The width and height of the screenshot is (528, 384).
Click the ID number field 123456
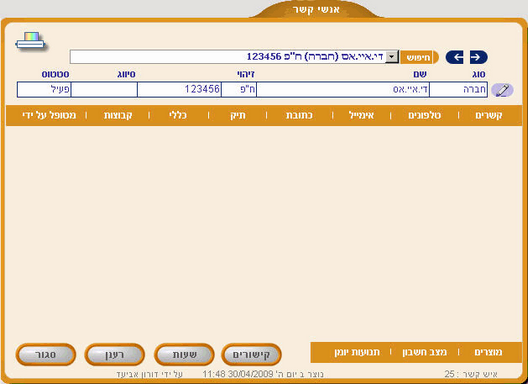point(179,90)
